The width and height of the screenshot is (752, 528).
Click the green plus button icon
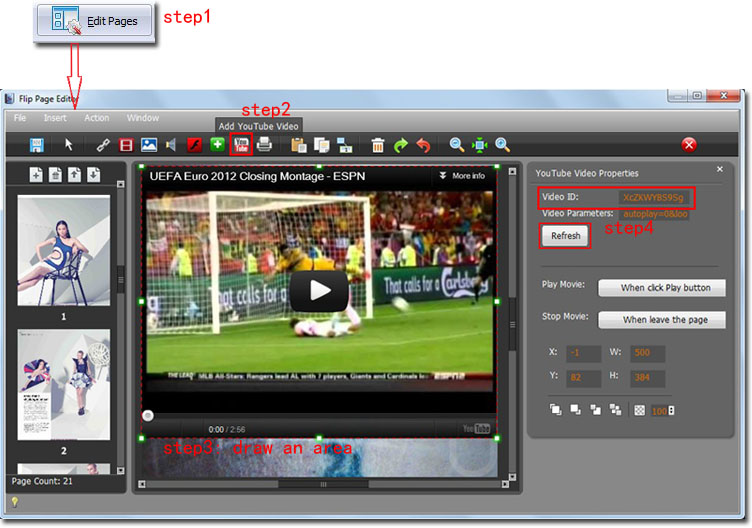click(217, 144)
